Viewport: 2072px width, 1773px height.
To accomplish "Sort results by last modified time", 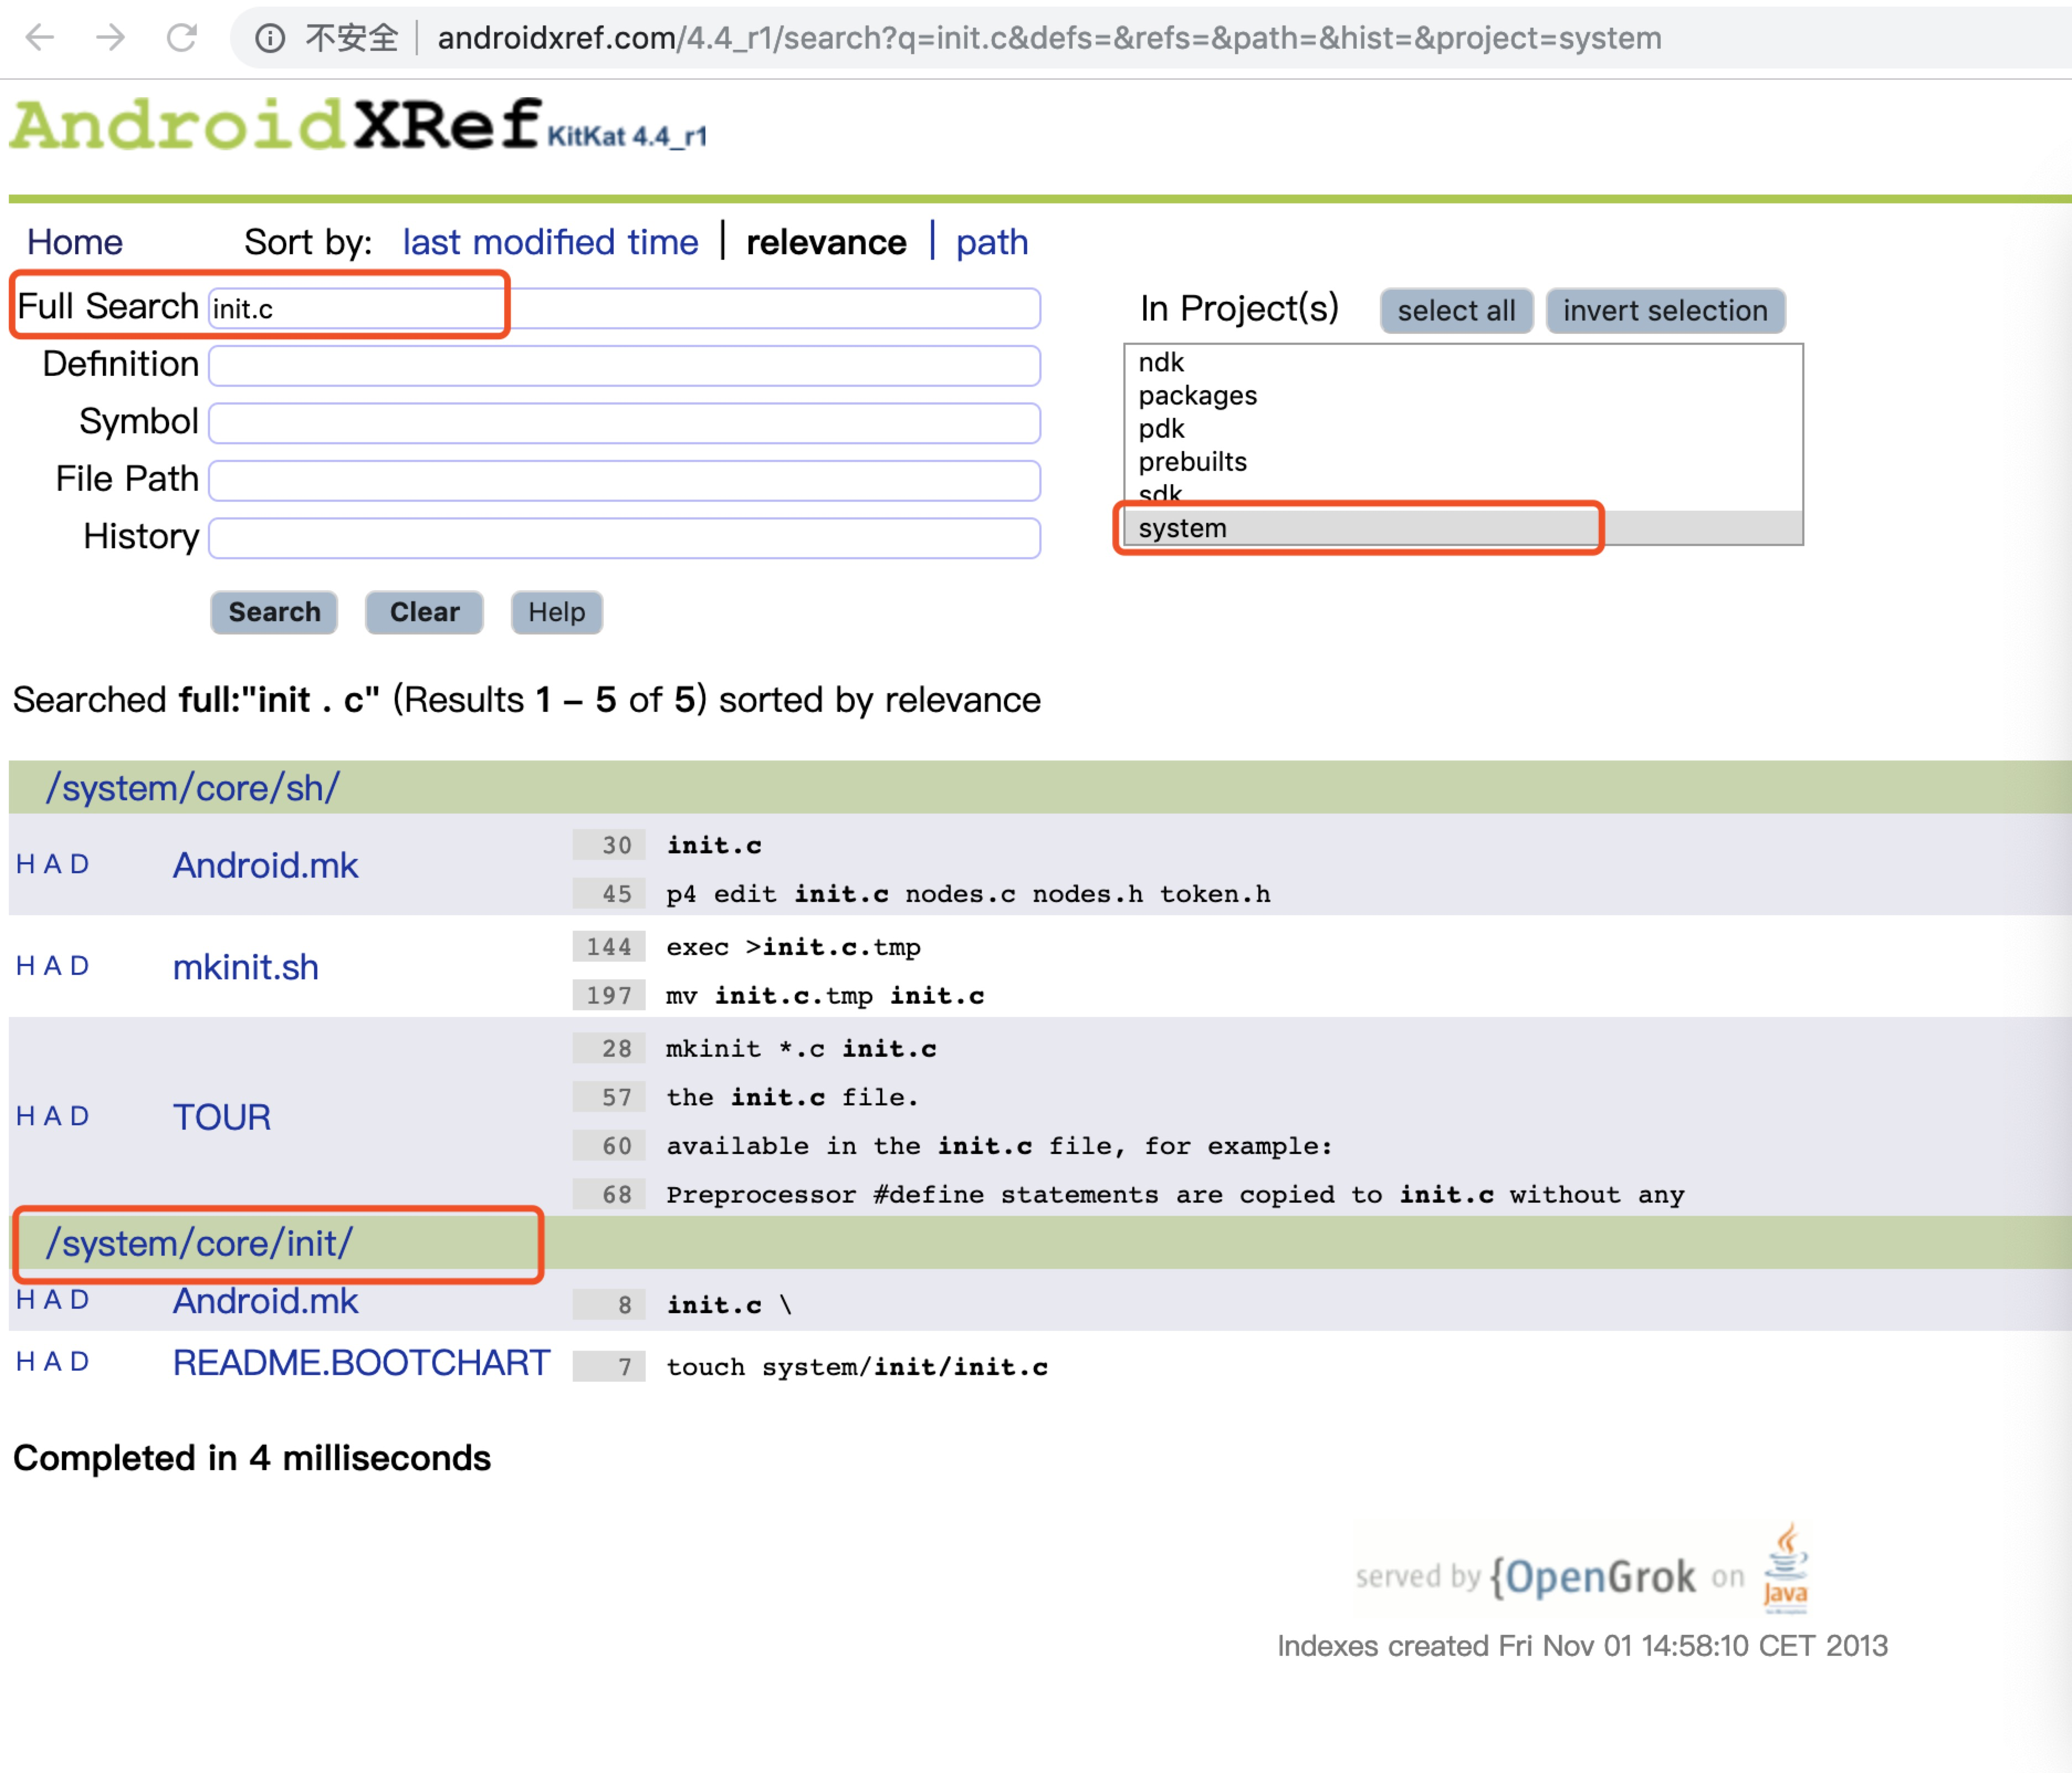I will tap(550, 242).
